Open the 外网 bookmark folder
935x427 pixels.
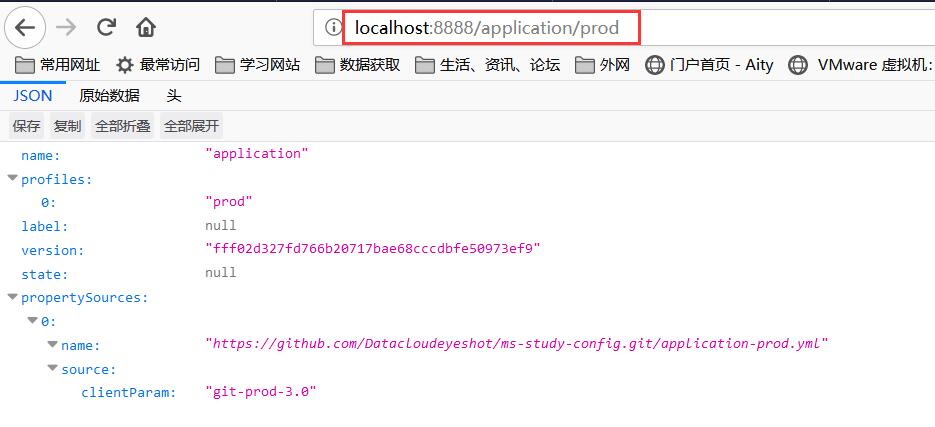click(x=602, y=65)
